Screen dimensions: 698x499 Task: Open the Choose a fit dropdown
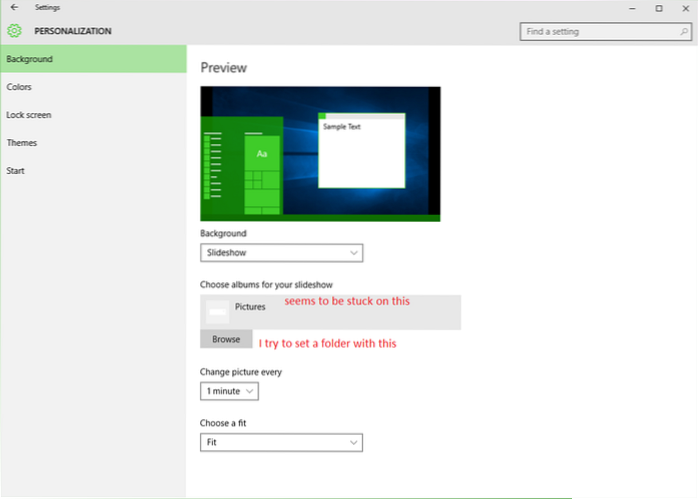tap(281, 442)
